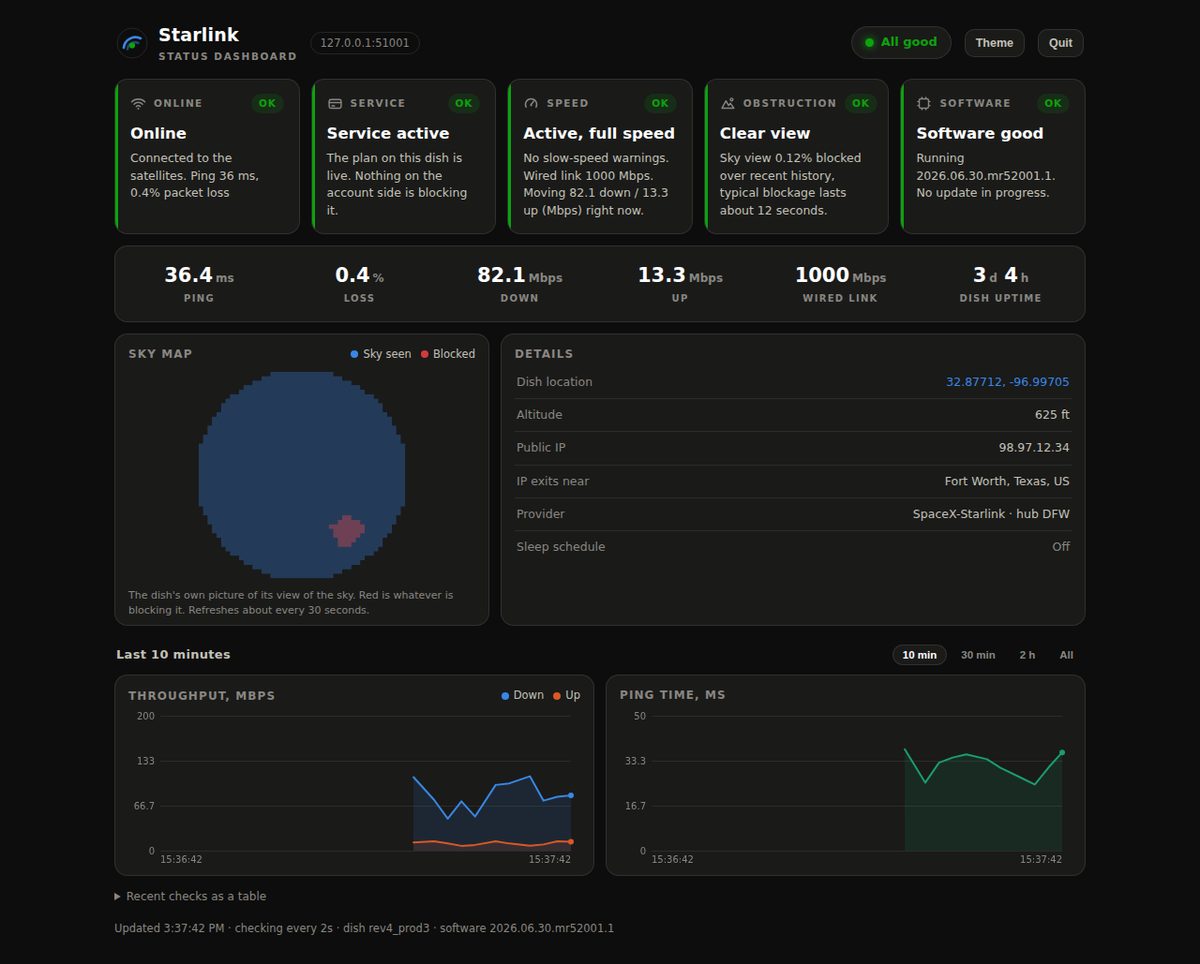Click the 82.1 Mbps down value
1200x964 pixels.
click(520, 275)
